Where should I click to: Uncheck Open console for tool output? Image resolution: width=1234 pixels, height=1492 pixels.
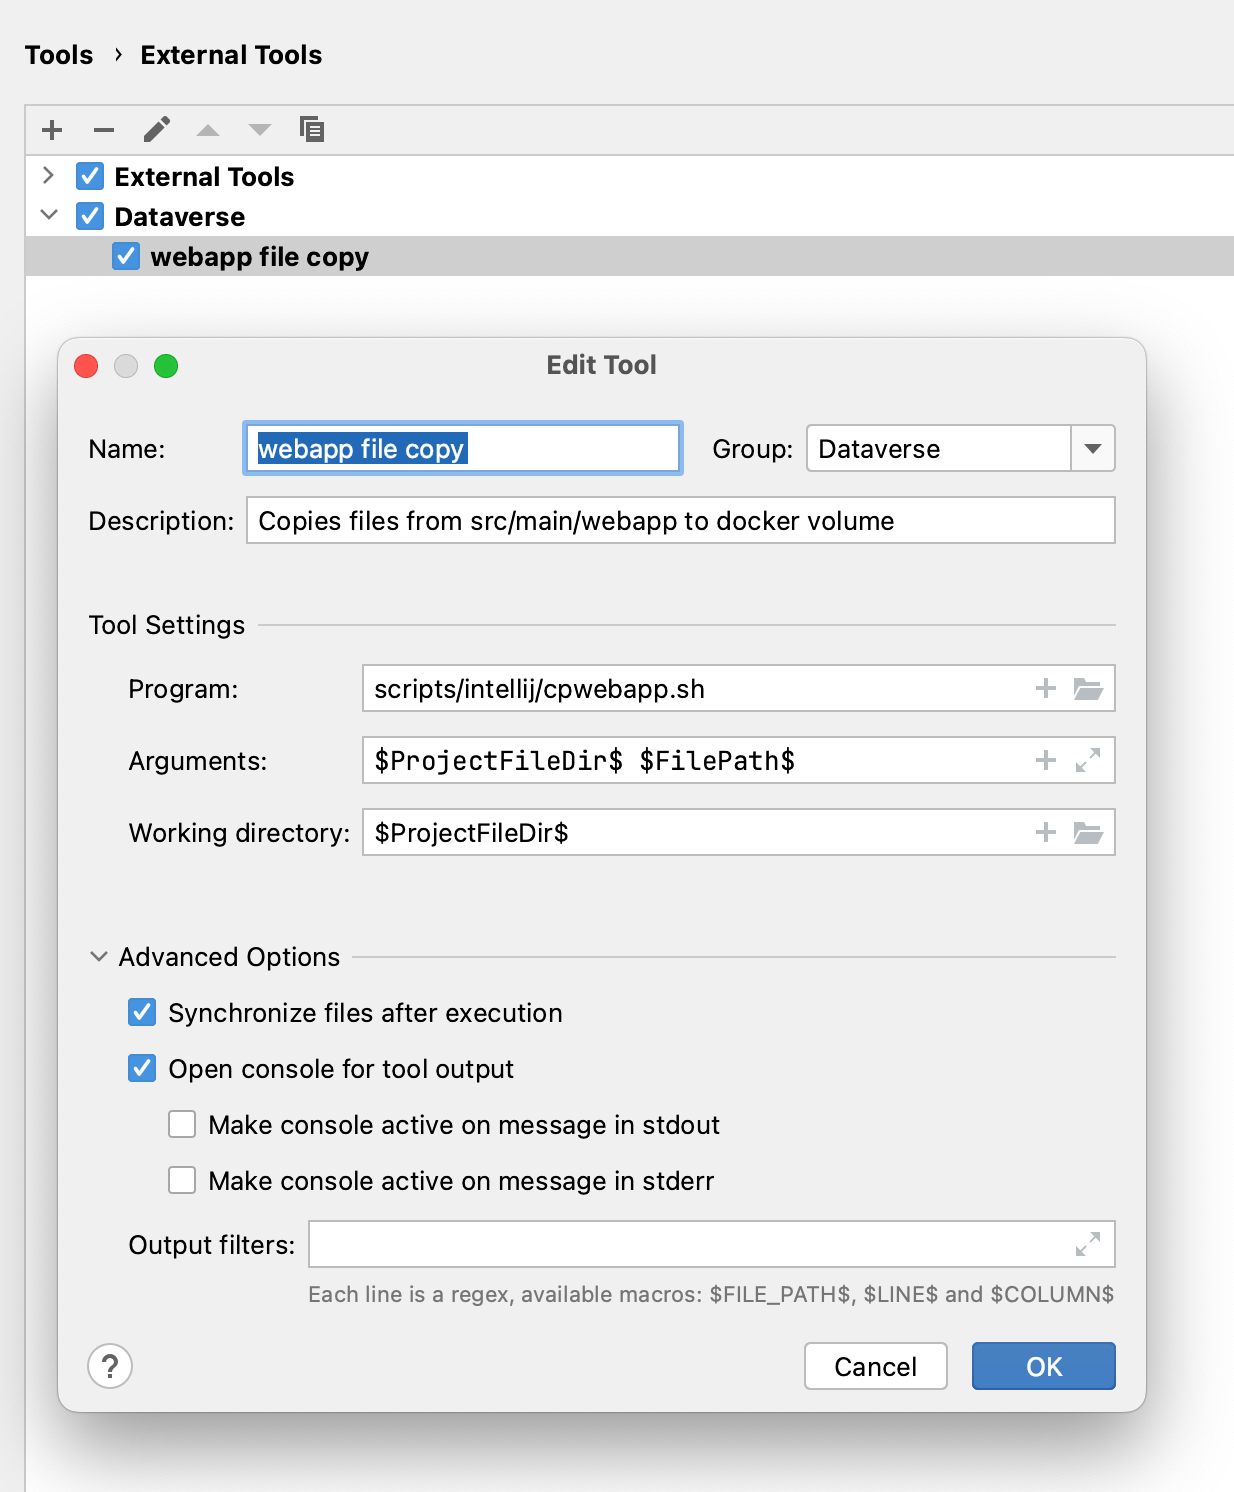click(142, 1069)
